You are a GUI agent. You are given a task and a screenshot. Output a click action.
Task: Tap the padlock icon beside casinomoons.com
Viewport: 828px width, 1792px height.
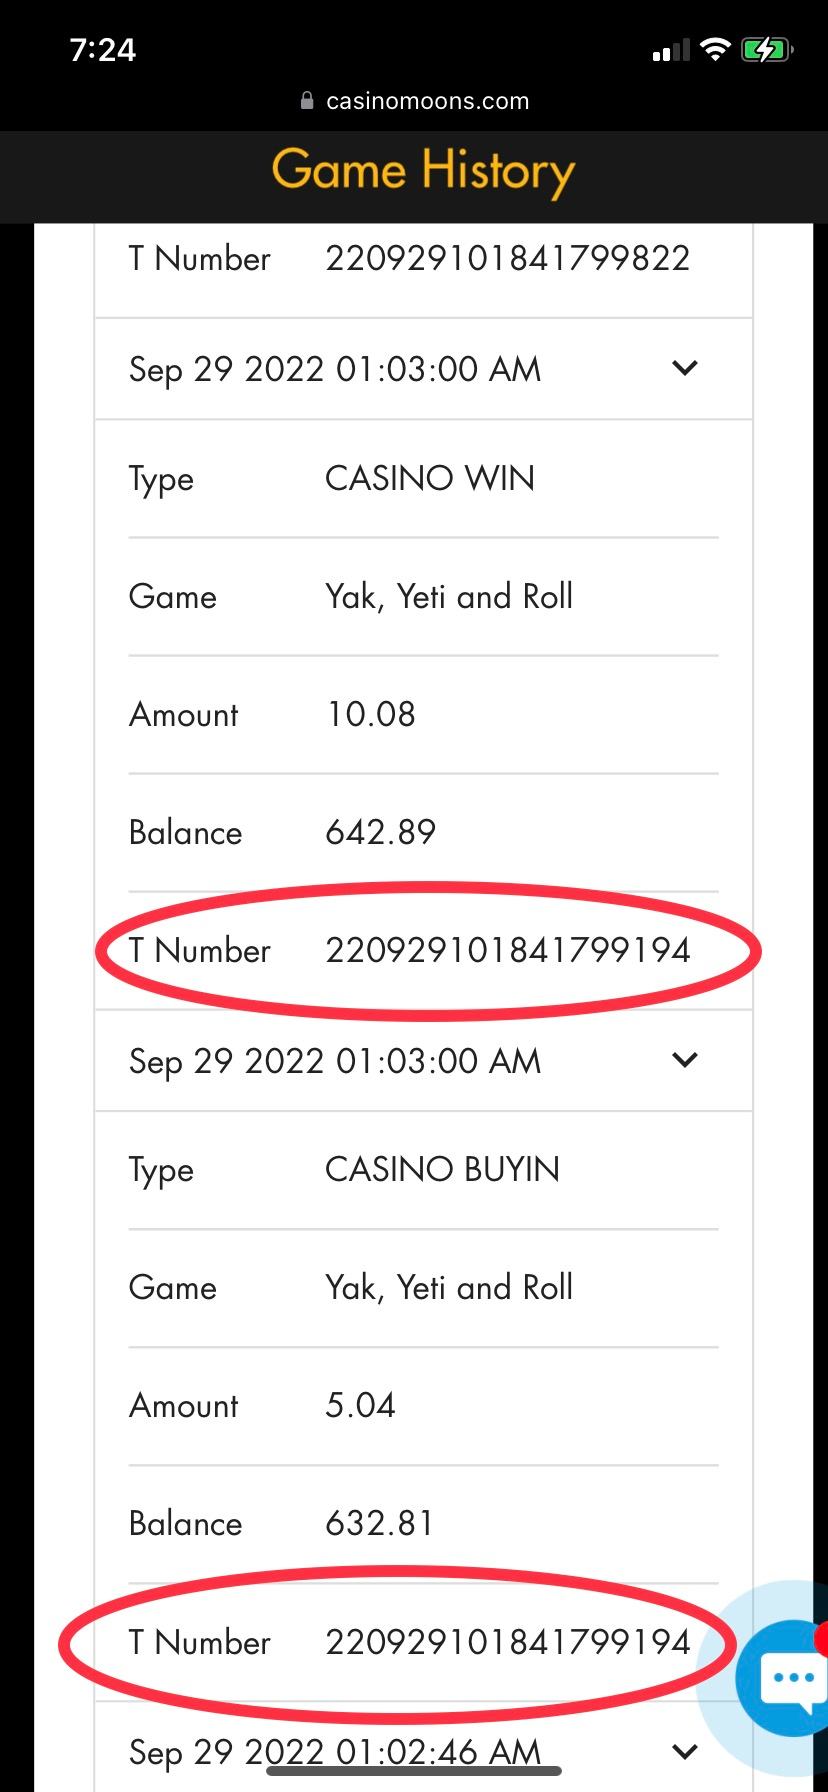(x=307, y=101)
